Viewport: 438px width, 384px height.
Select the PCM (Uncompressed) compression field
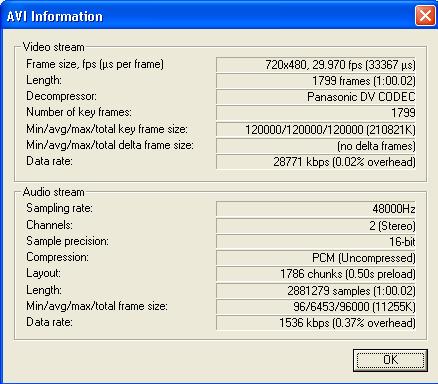pyautogui.click(x=316, y=258)
